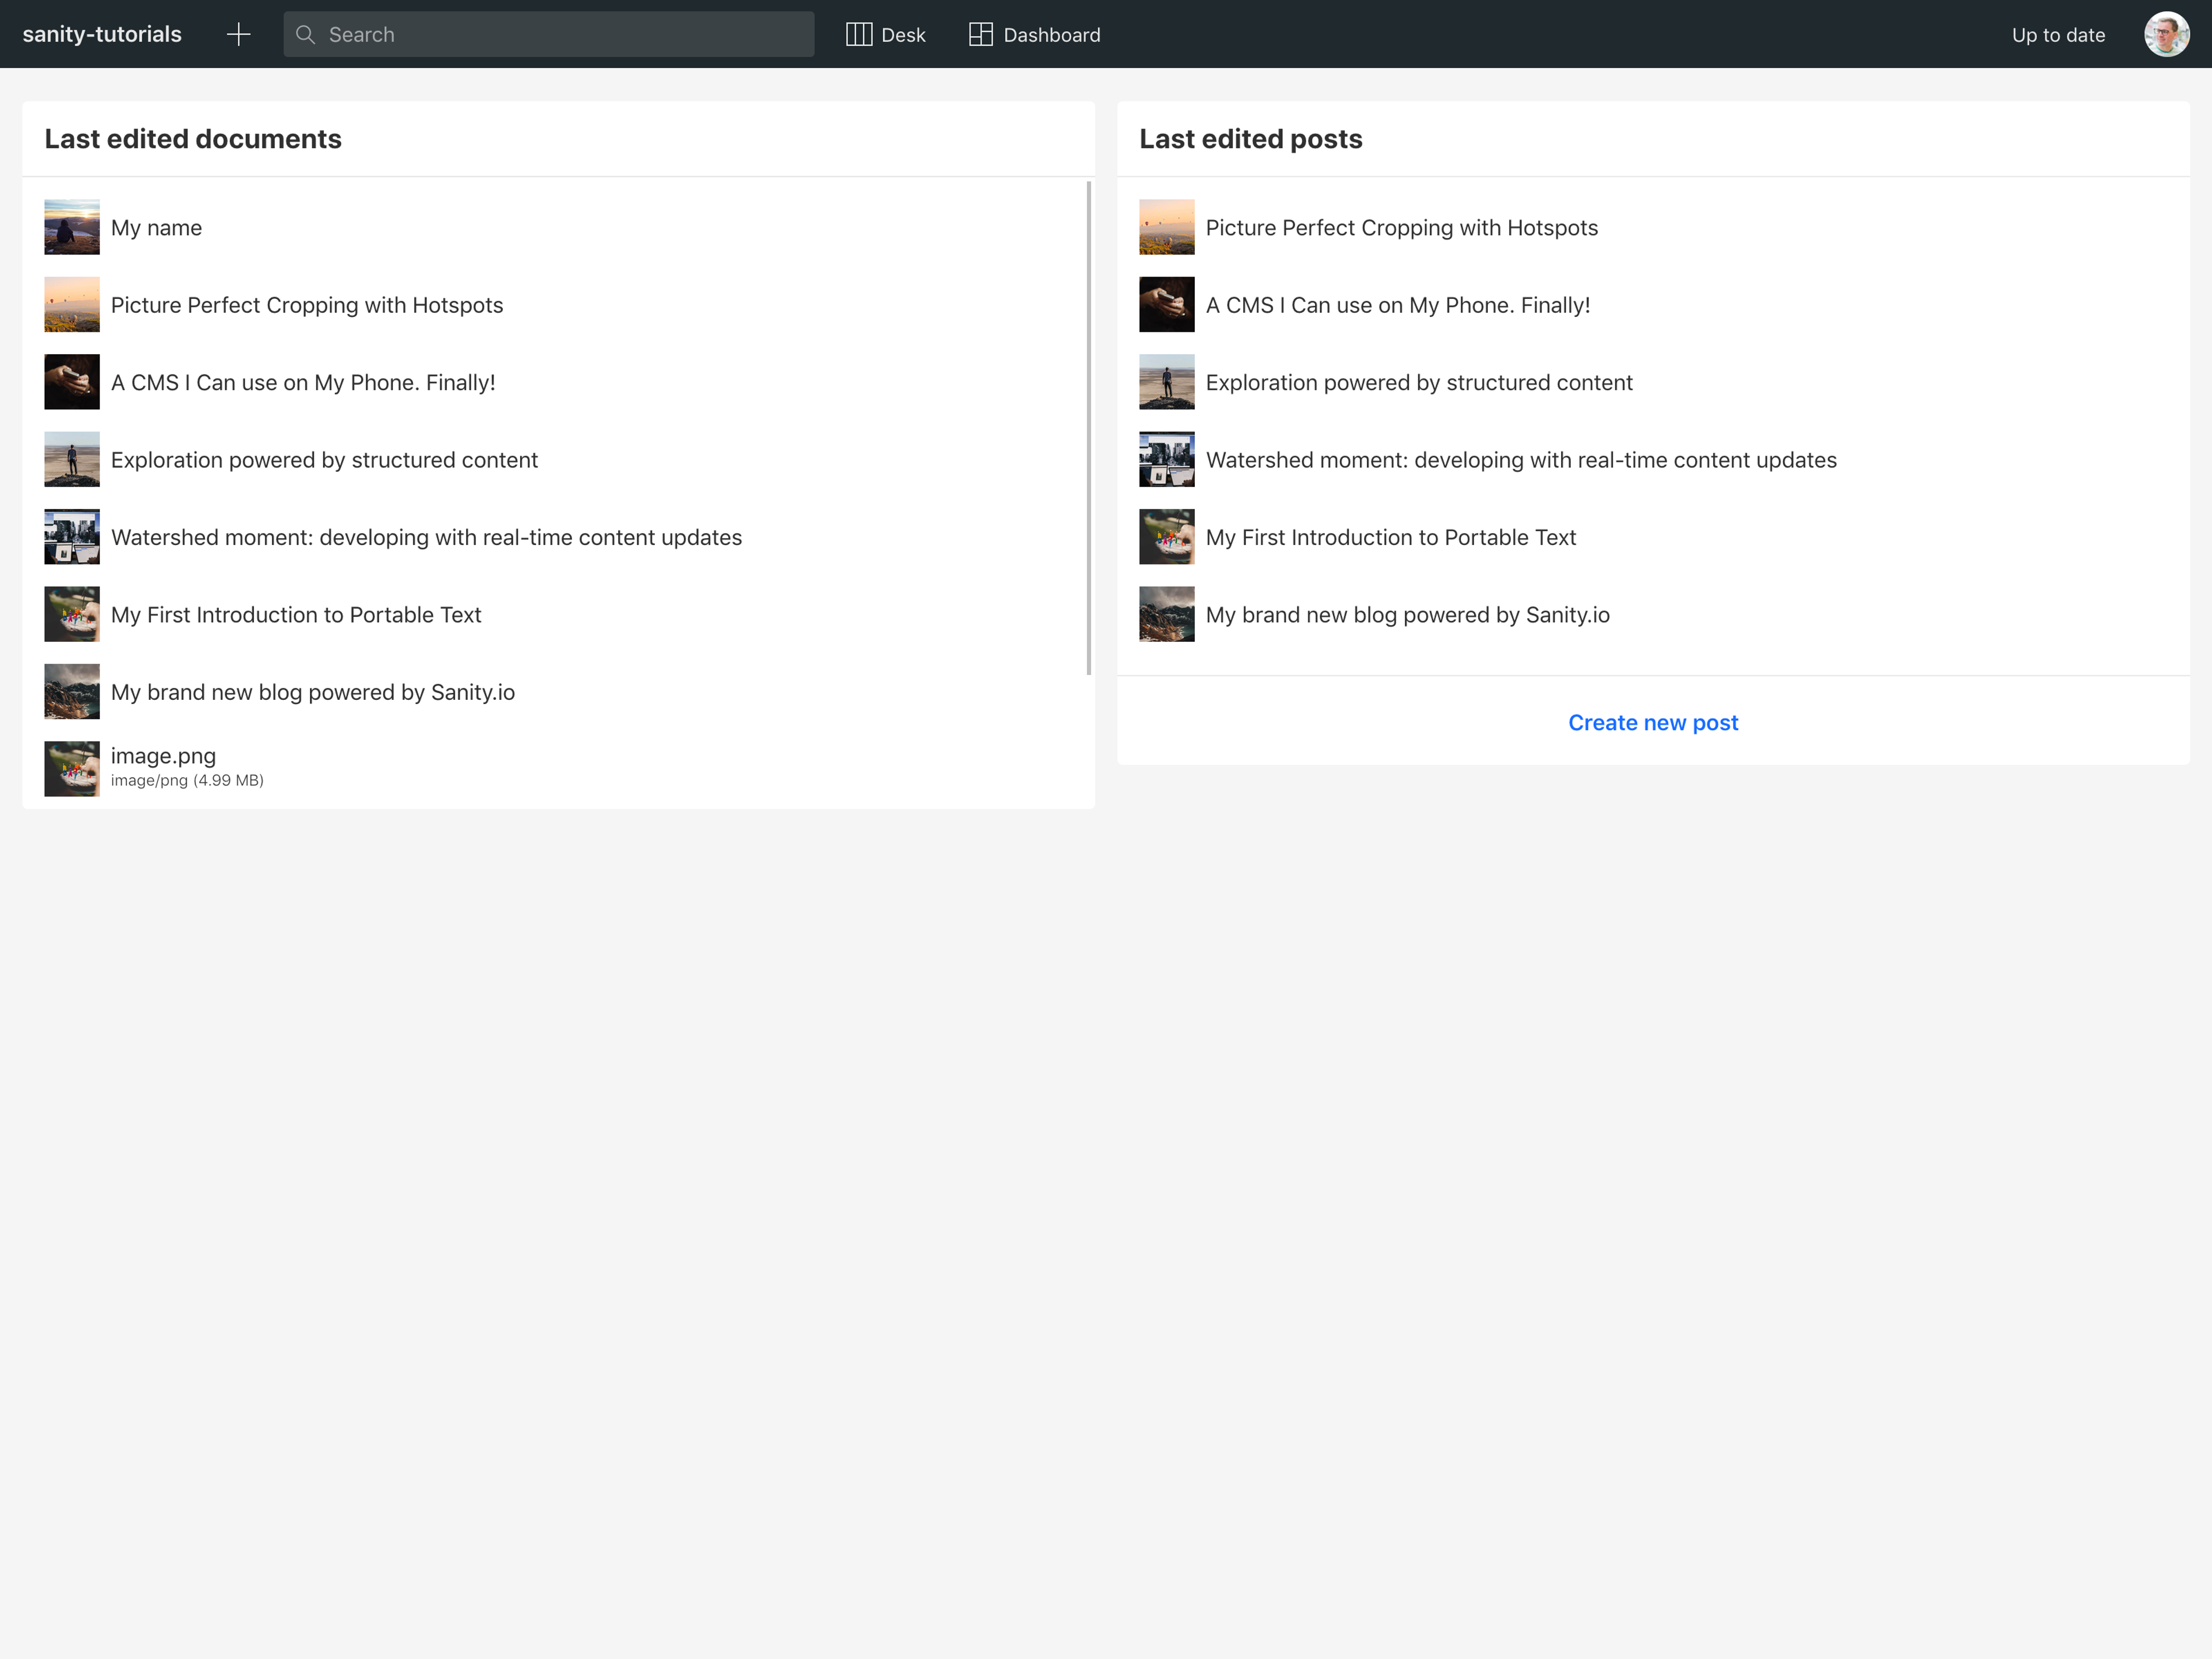Click the image.png thumbnail in documents list
This screenshot has width=2212, height=1659.
tap(72, 768)
